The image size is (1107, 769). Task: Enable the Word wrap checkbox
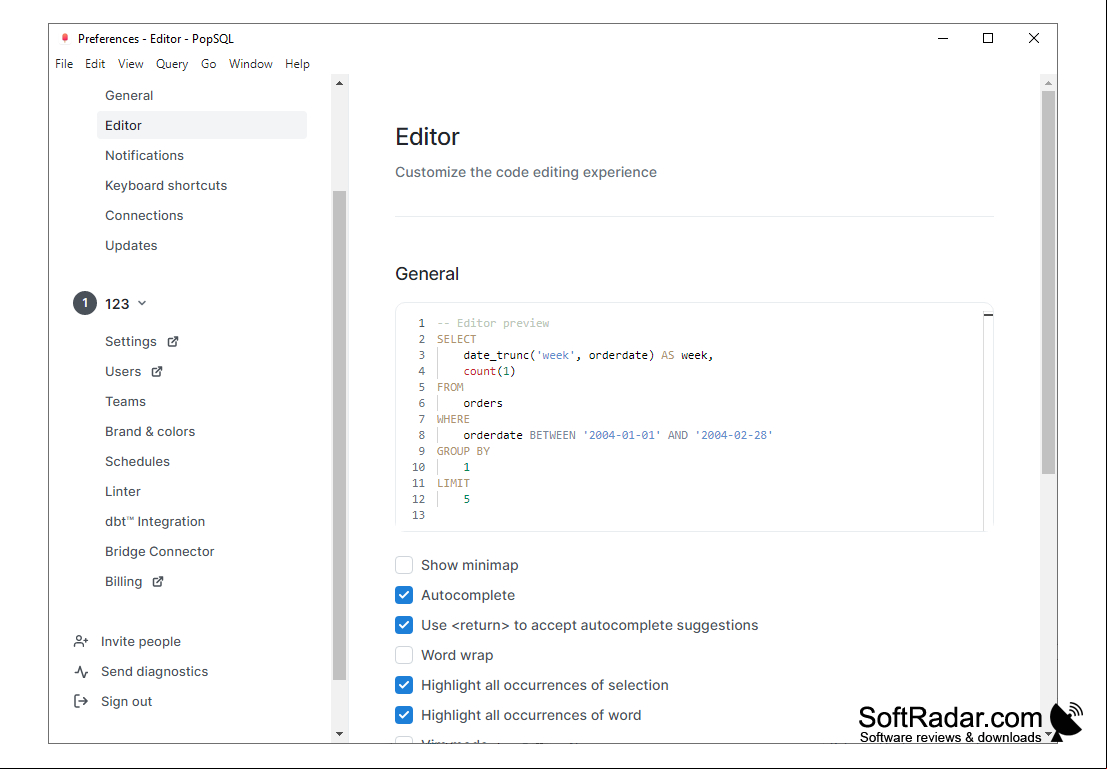(x=404, y=655)
